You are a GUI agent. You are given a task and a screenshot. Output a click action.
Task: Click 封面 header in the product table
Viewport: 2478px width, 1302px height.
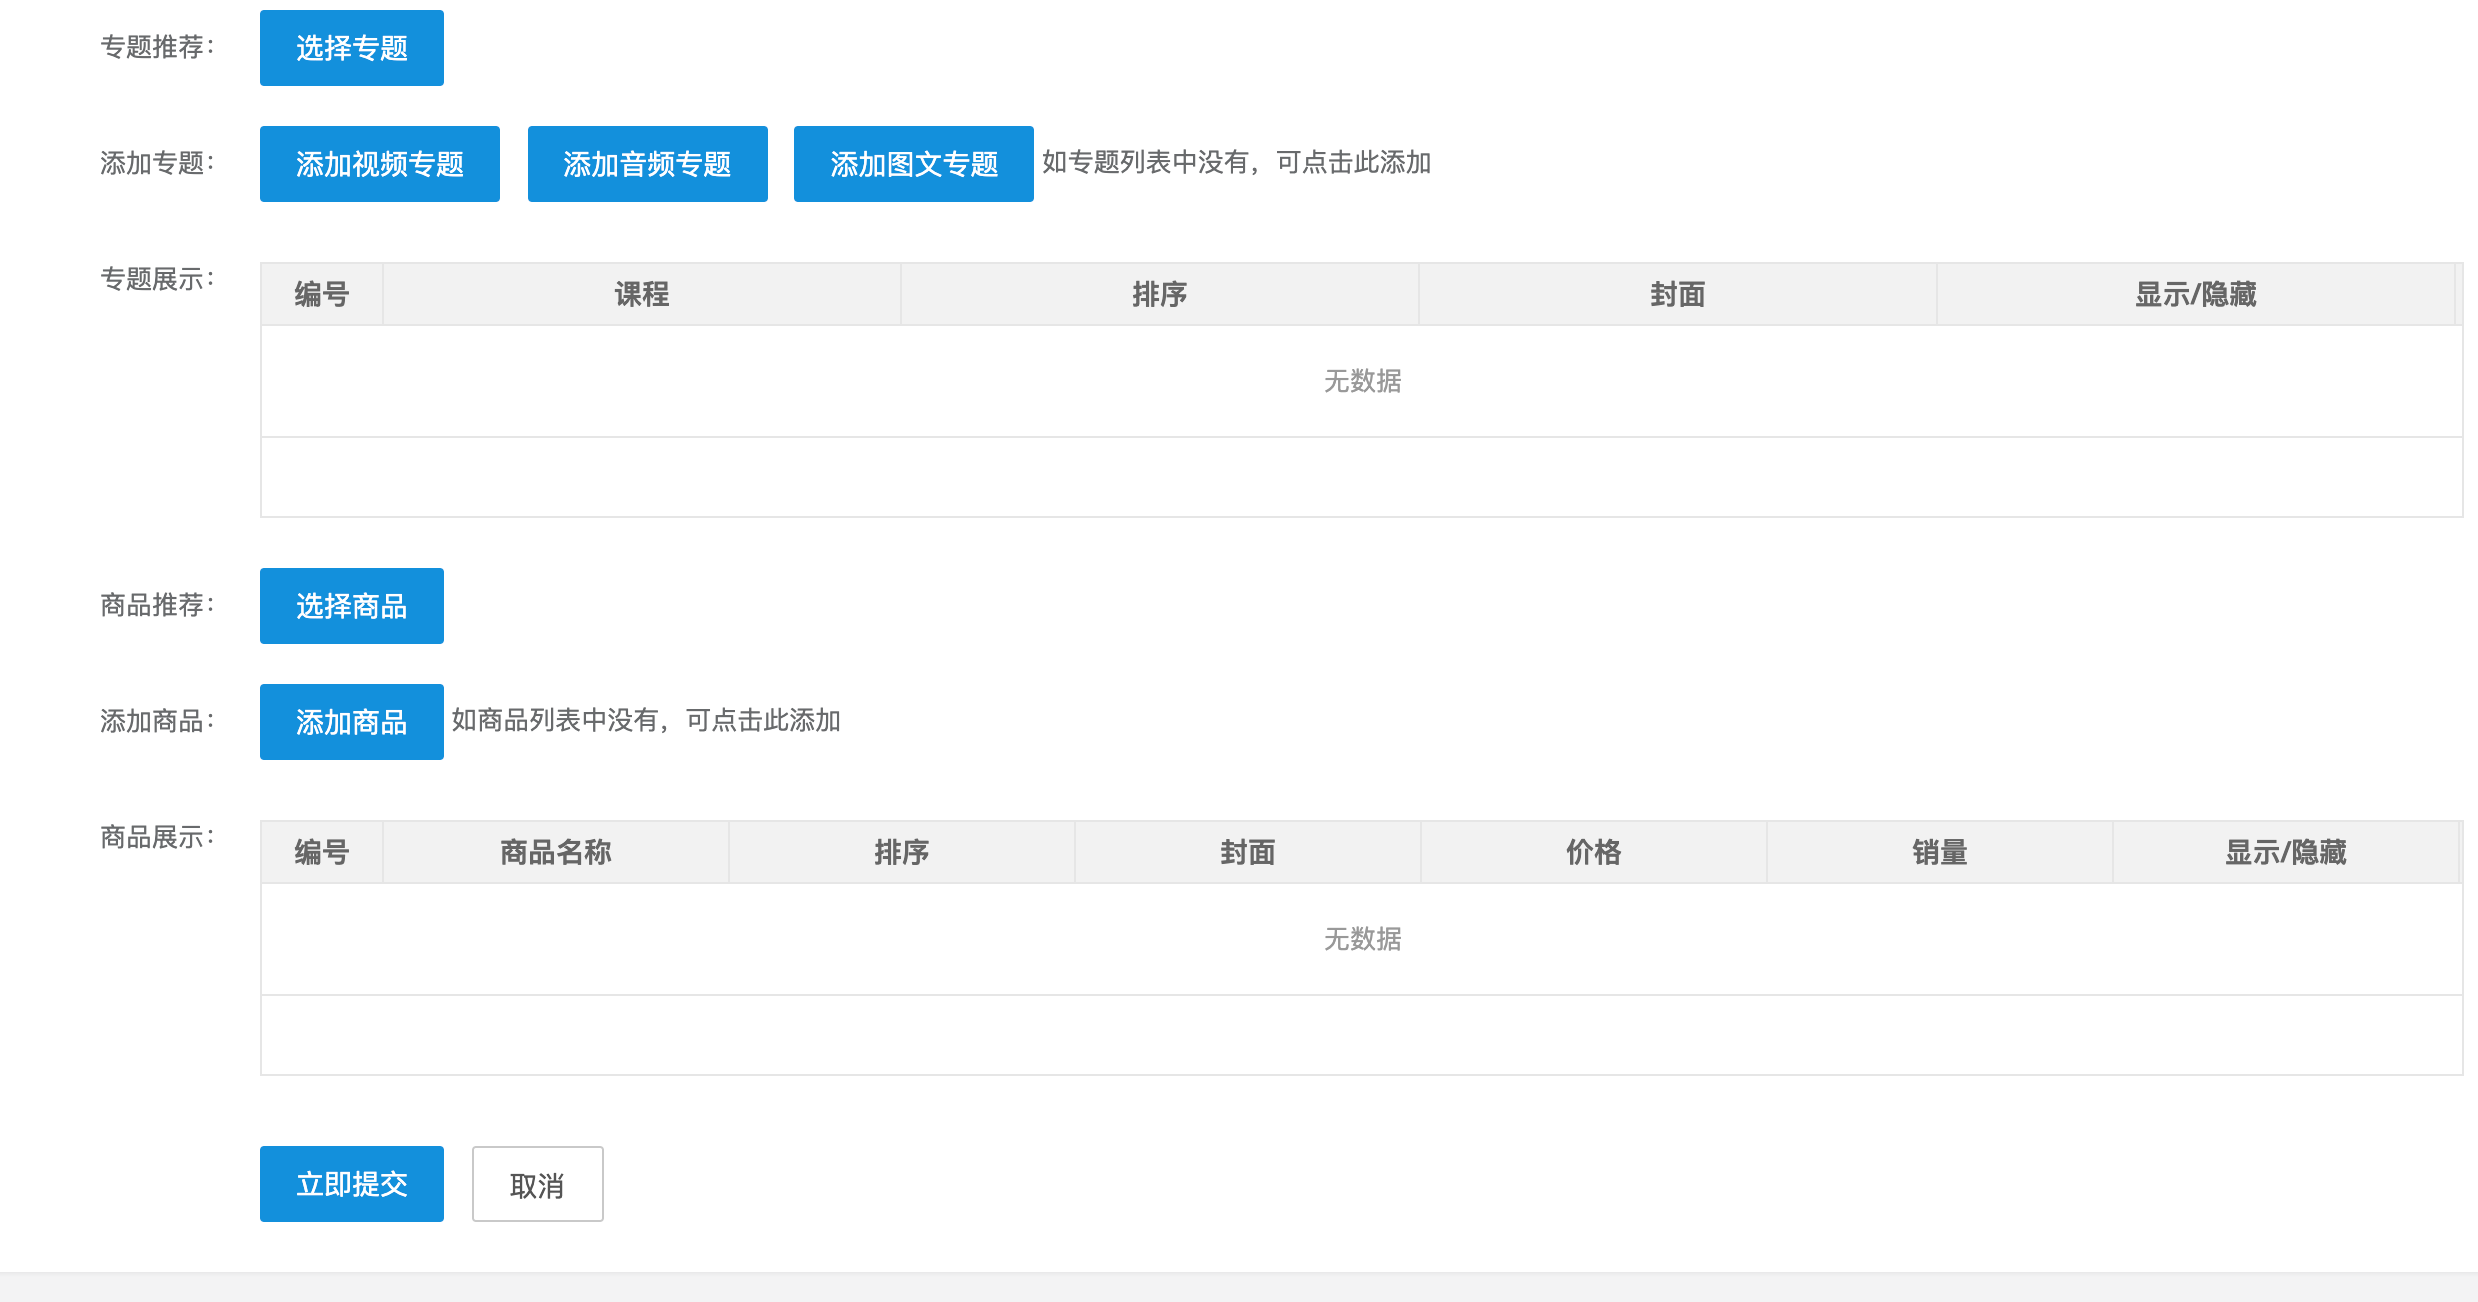(x=1248, y=852)
